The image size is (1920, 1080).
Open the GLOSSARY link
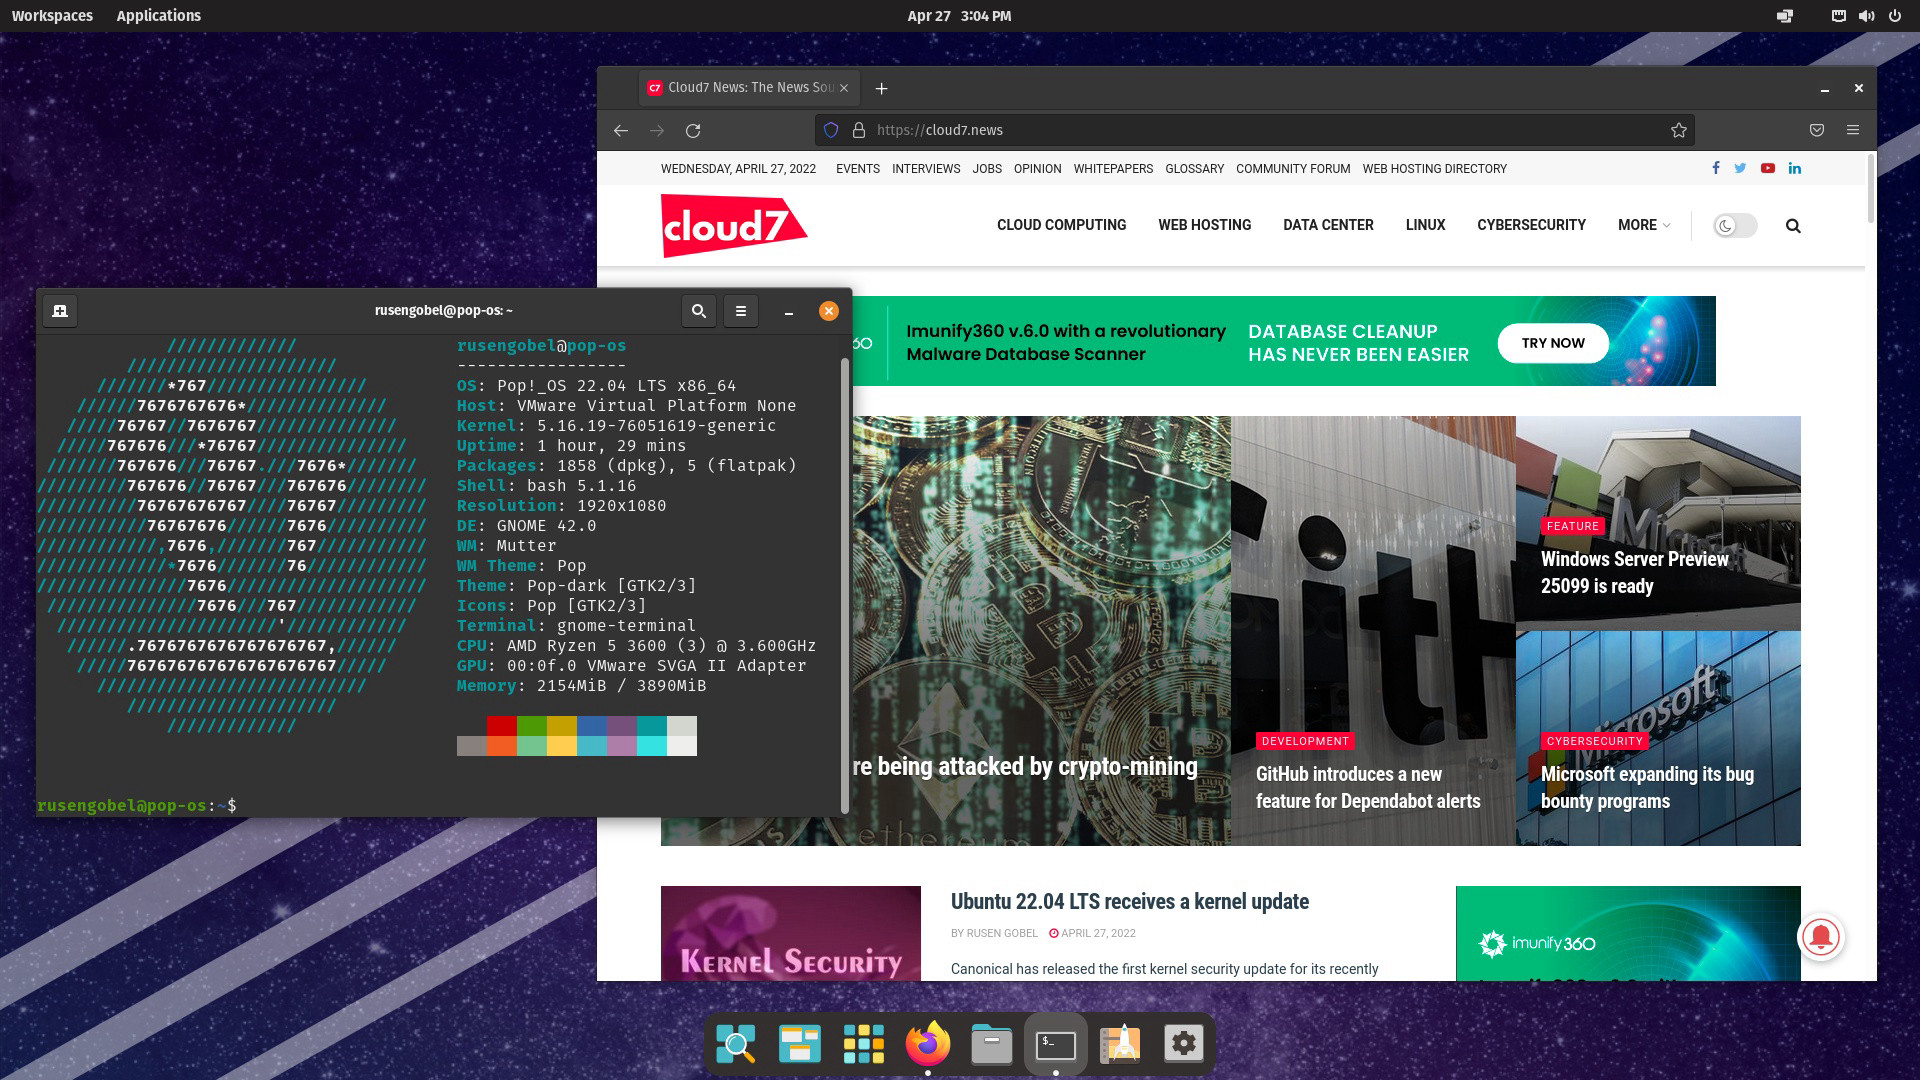1194,169
